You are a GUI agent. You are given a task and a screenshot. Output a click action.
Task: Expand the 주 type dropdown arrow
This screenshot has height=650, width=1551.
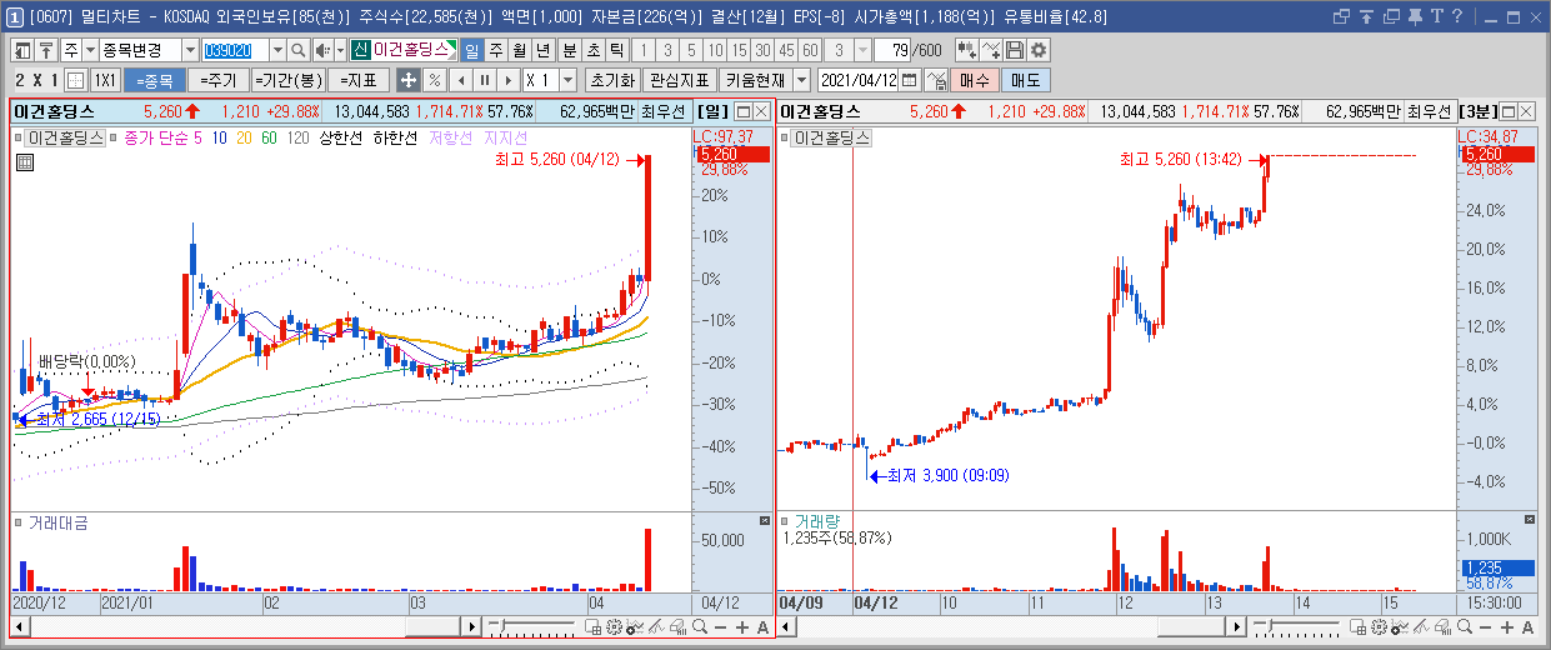tap(90, 50)
